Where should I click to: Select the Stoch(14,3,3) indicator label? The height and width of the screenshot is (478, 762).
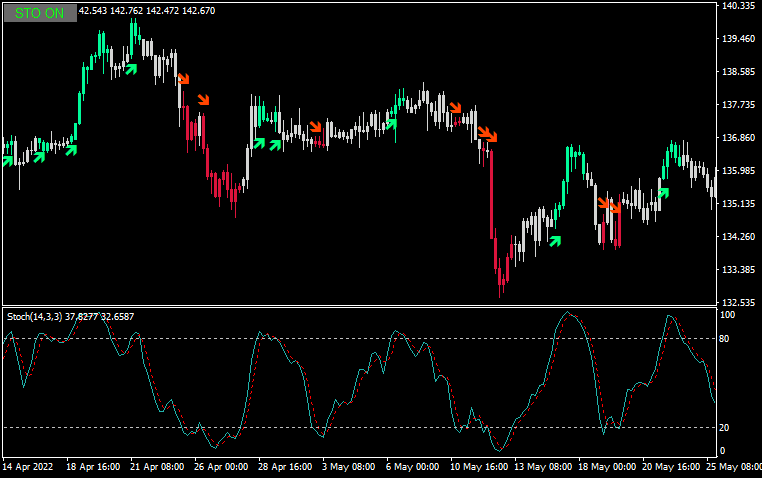coord(35,317)
